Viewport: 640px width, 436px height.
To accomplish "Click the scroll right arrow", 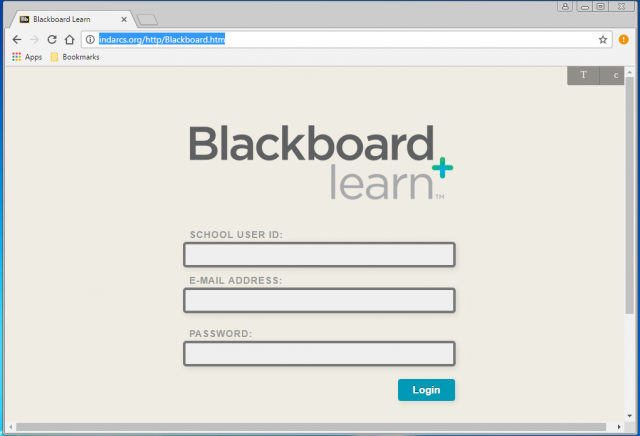I will click(619, 427).
